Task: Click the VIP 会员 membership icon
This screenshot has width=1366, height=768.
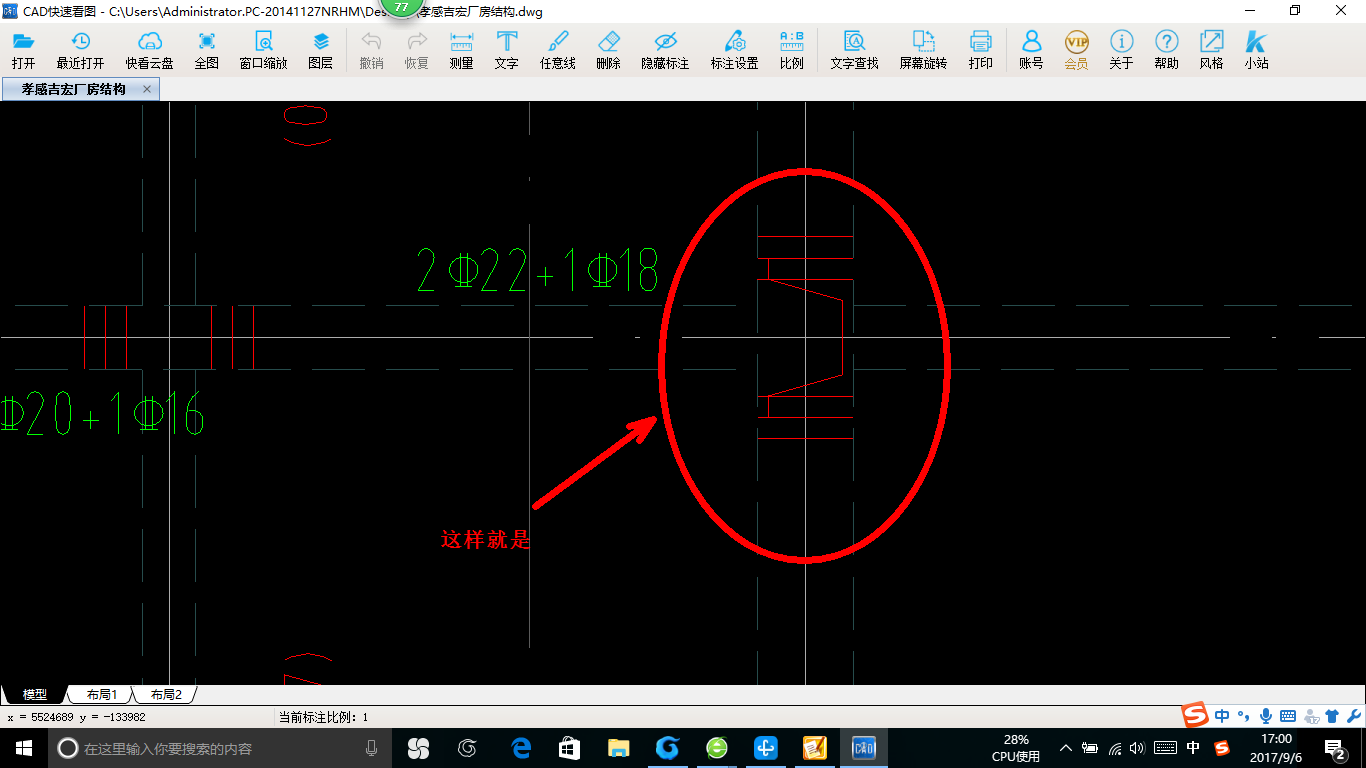Action: [1076, 50]
